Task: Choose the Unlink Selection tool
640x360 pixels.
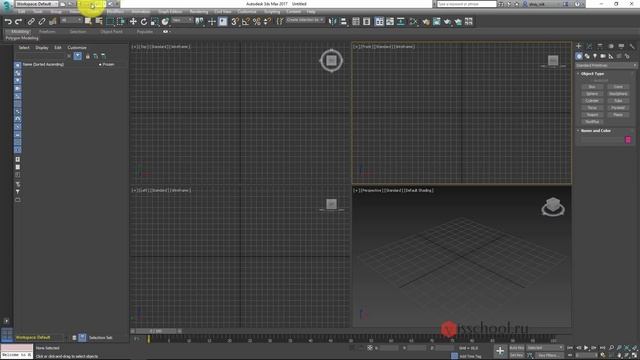Action: click(x=42, y=22)
